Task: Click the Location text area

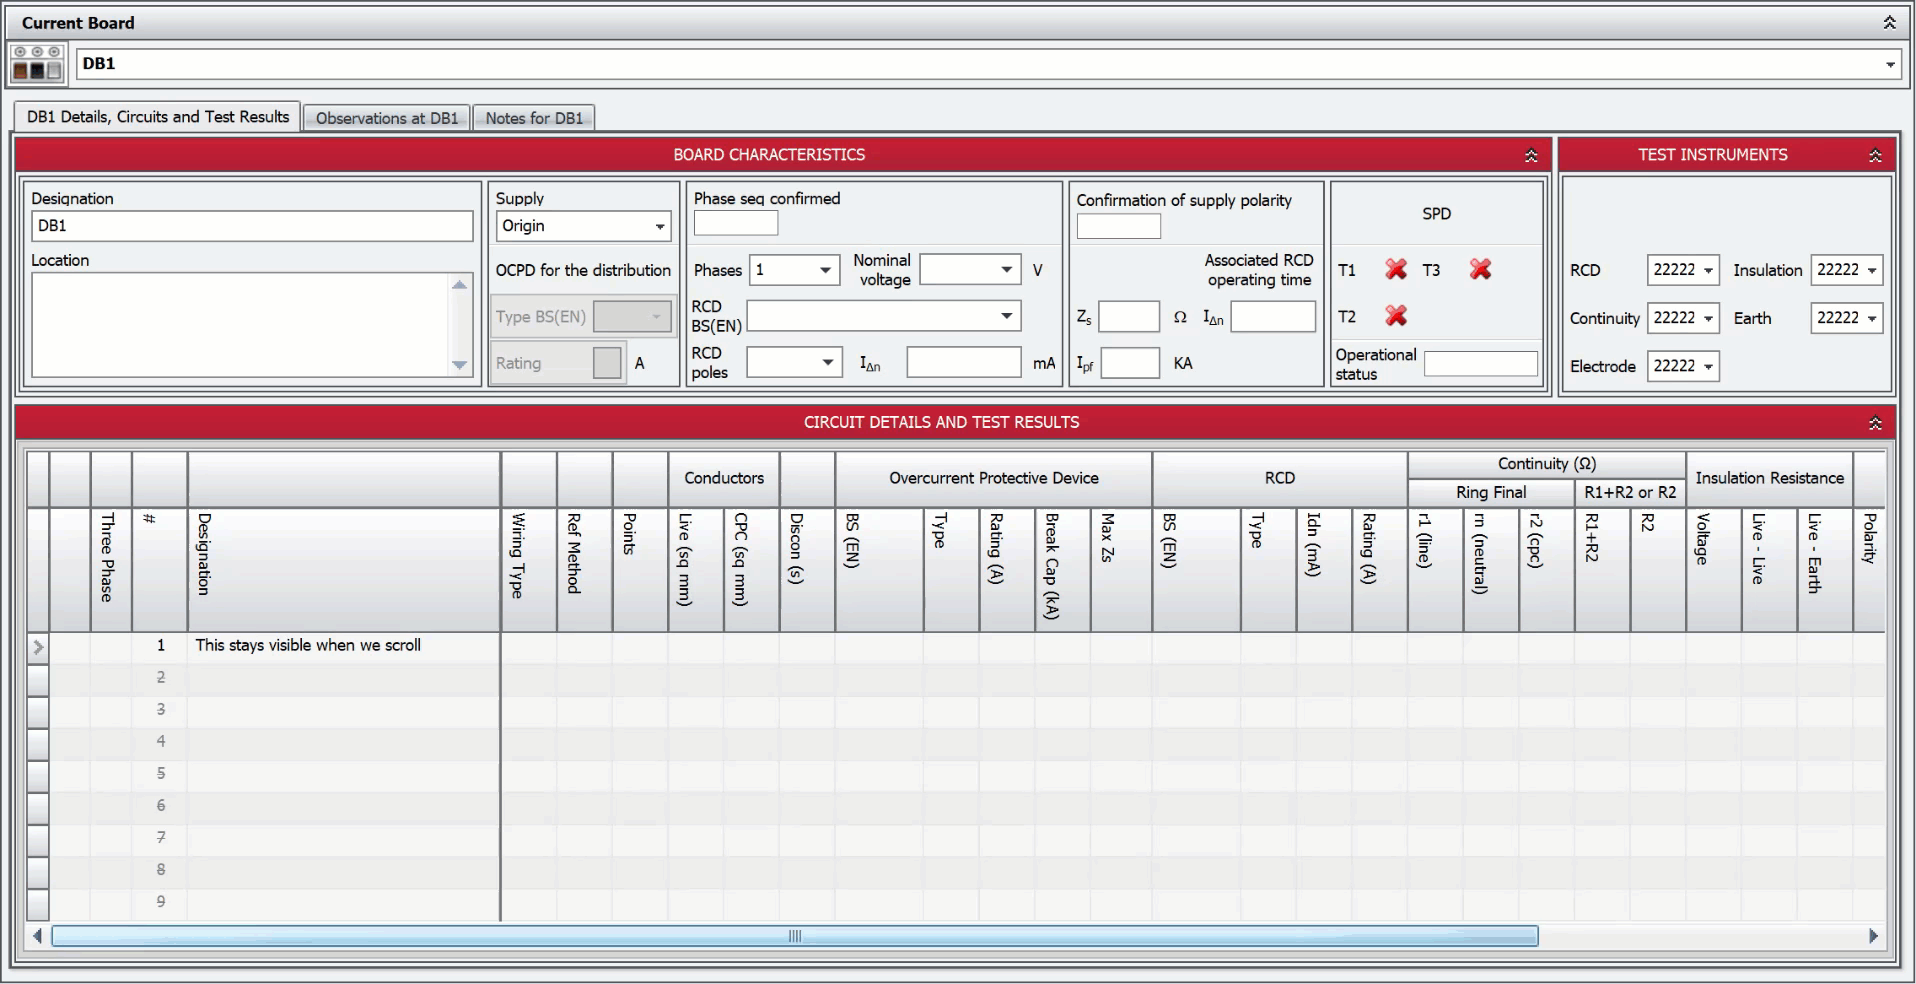Action: click(x=240, y=325)
